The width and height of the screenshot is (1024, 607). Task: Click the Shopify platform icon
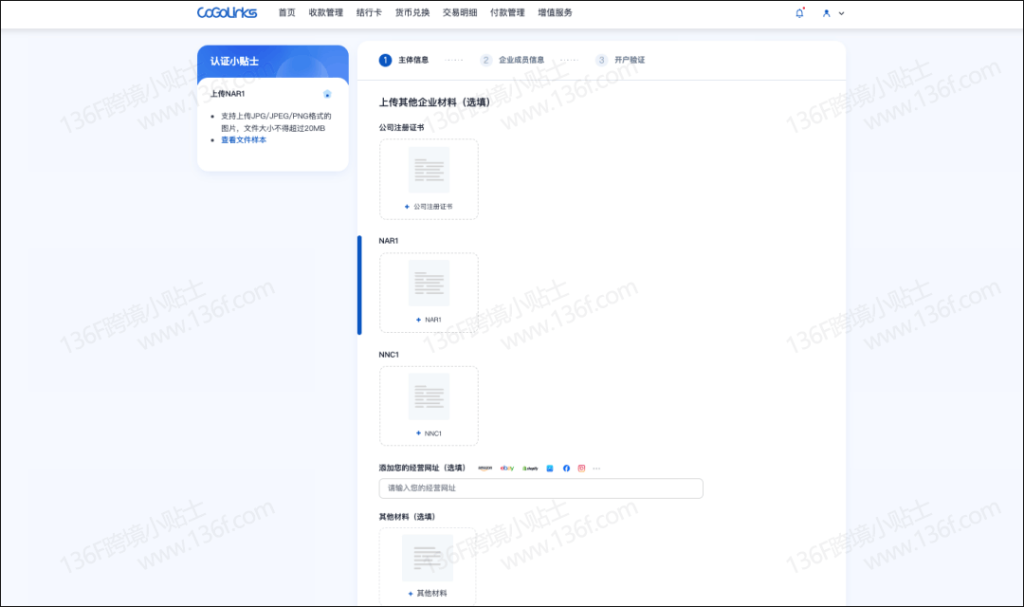(x=530, y=468)
